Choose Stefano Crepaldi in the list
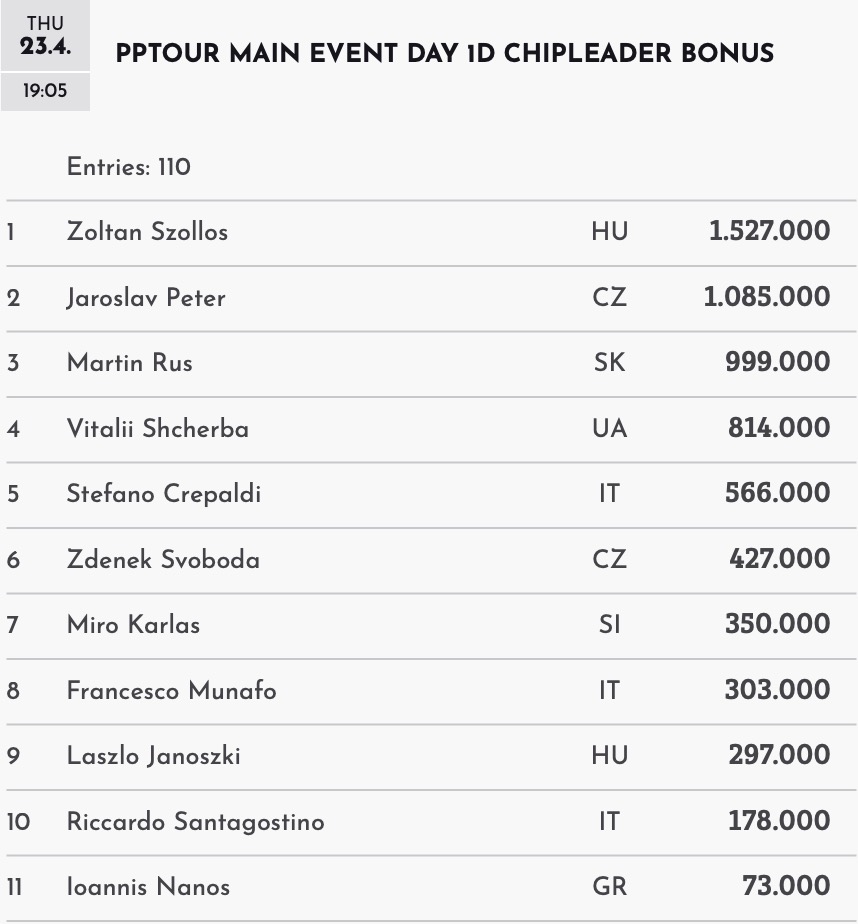Screen dimensions: 858x924 coord(163,494)
